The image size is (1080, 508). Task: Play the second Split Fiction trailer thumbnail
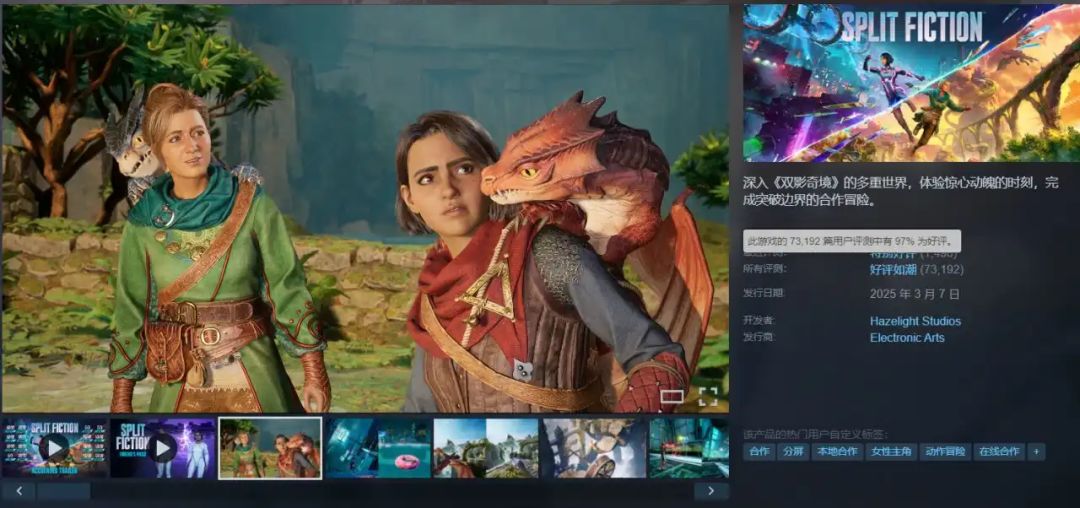pos(163,448)
